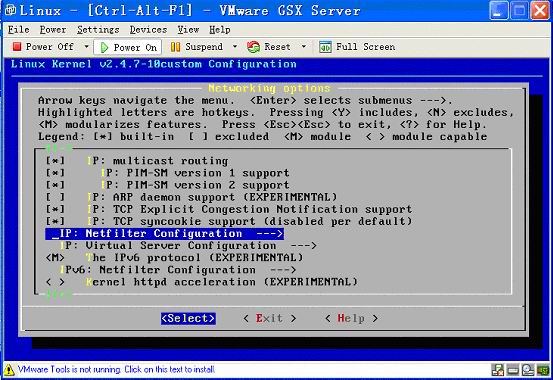Image resolution: width=553 pixels, height=380 pixels.
Task: Click the Power On toolbar label
Action: [135, 47]
